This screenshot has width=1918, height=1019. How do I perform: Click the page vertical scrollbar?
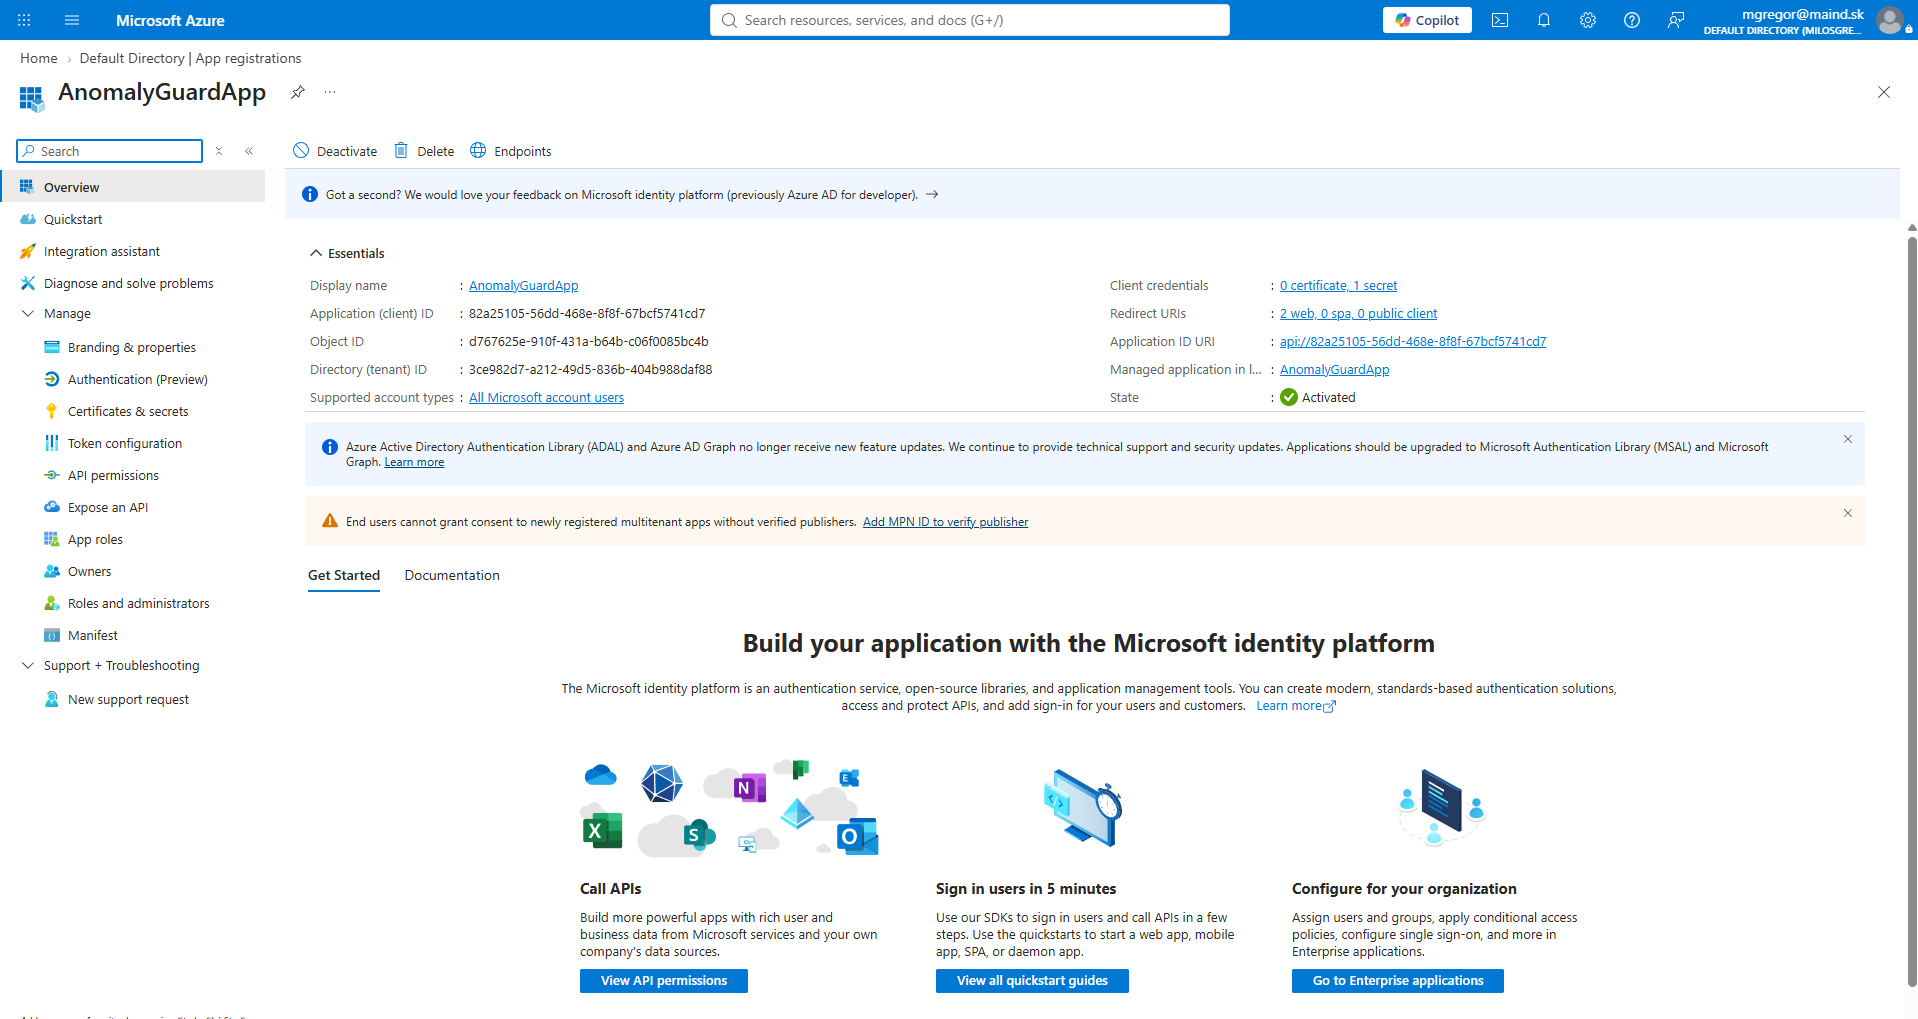[1912, 610]
